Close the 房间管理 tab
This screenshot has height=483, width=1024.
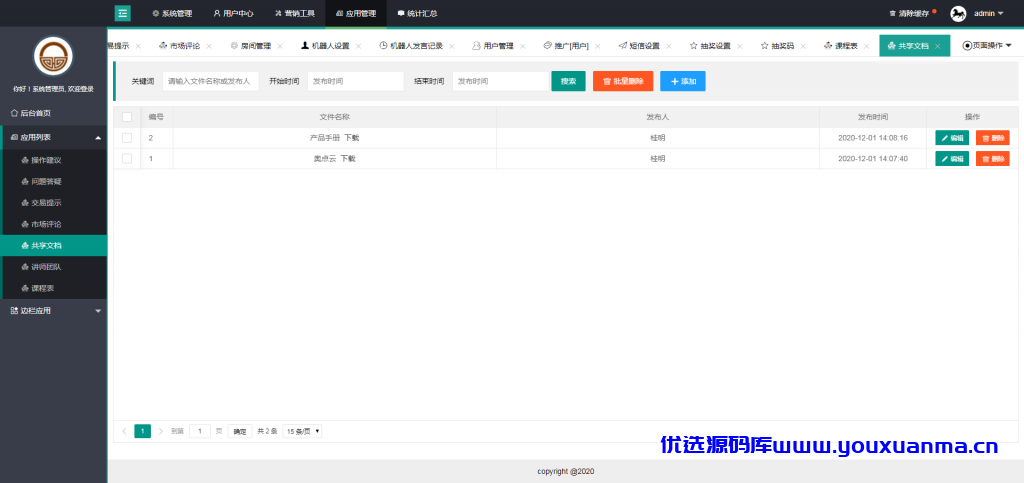[280, 46]
